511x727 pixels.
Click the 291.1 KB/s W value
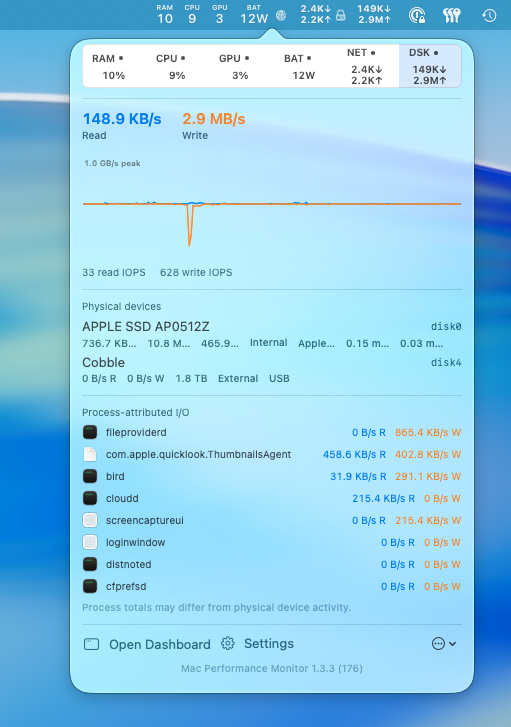pyautogui.click(x=428, y=476)
